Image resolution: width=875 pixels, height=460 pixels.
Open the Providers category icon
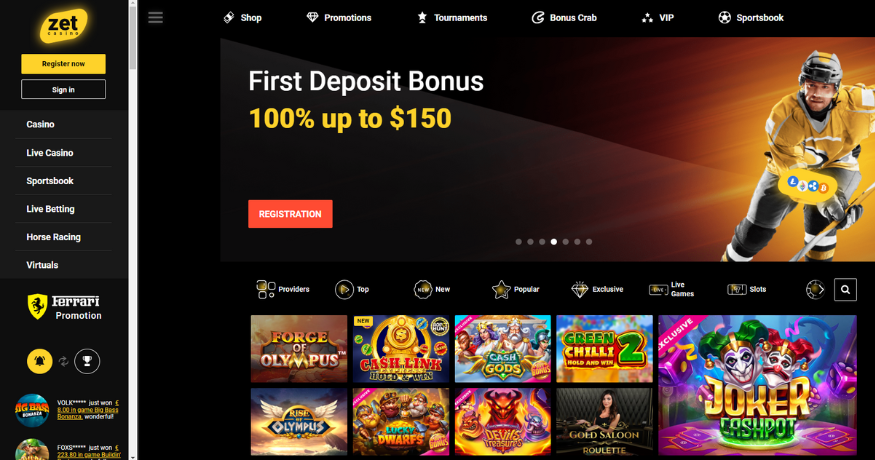[x=266, y=289]
